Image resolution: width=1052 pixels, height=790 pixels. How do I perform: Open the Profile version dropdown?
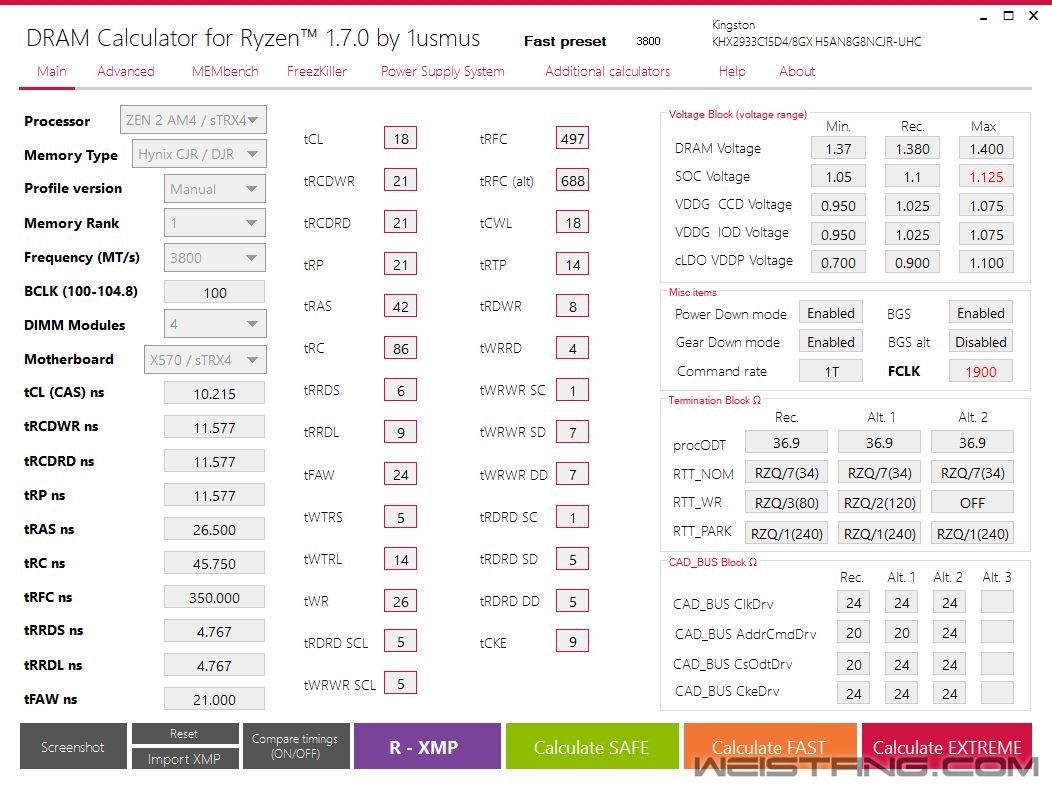215,189
